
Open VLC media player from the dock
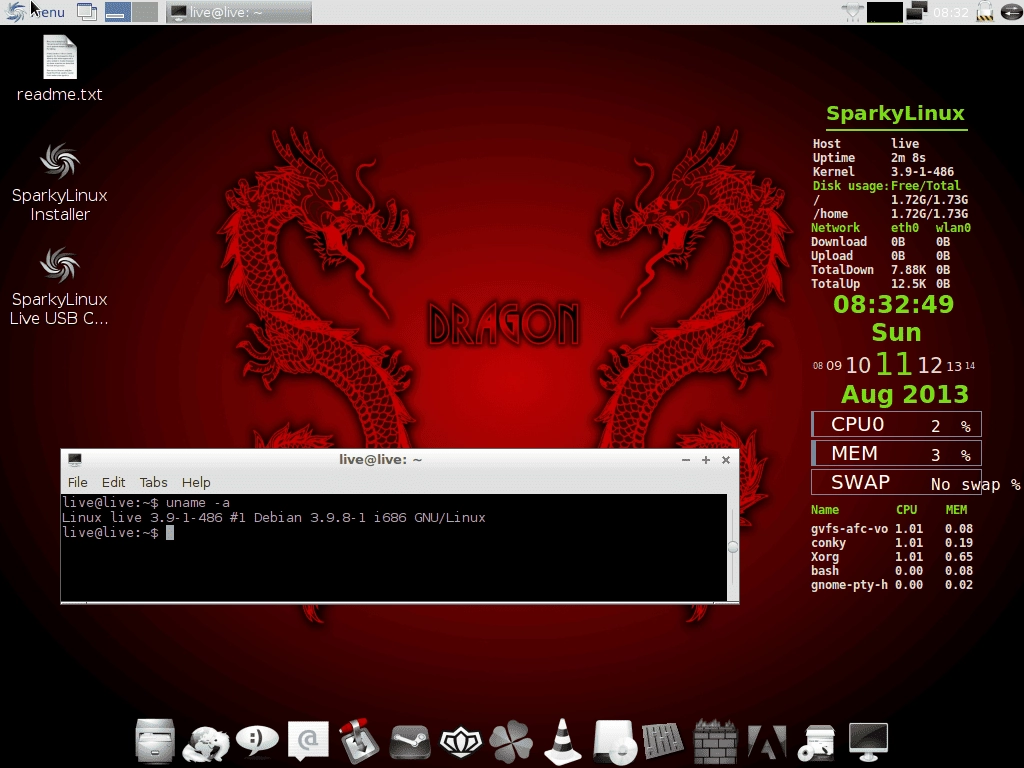(562, 740)
